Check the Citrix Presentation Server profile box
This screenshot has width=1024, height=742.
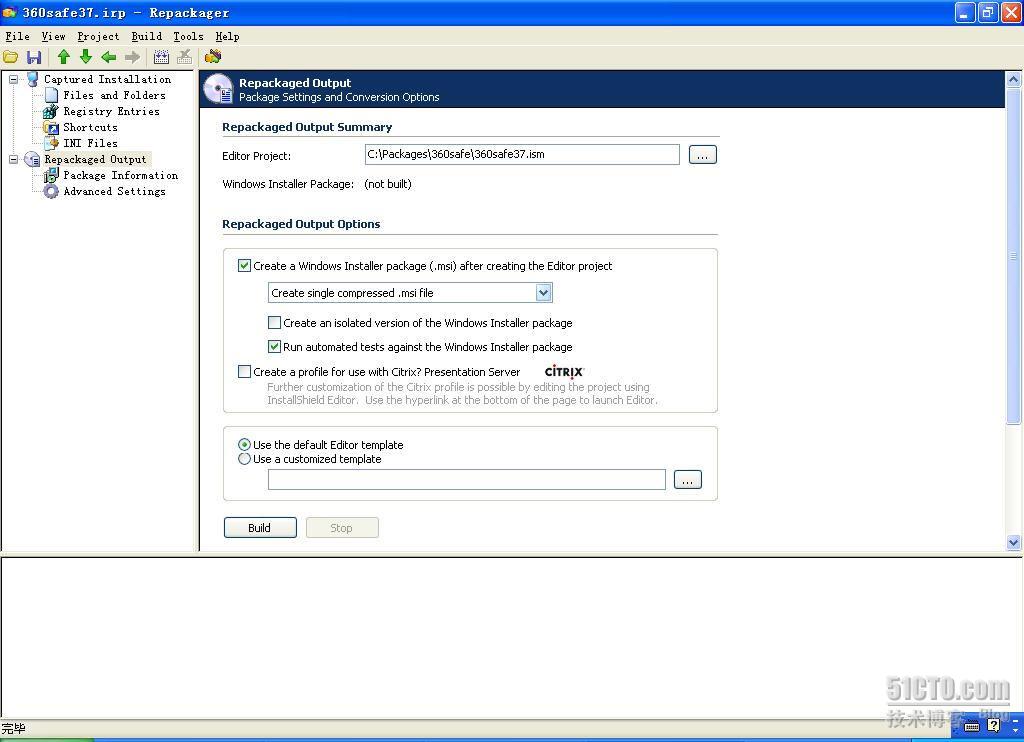pos(244,372)
